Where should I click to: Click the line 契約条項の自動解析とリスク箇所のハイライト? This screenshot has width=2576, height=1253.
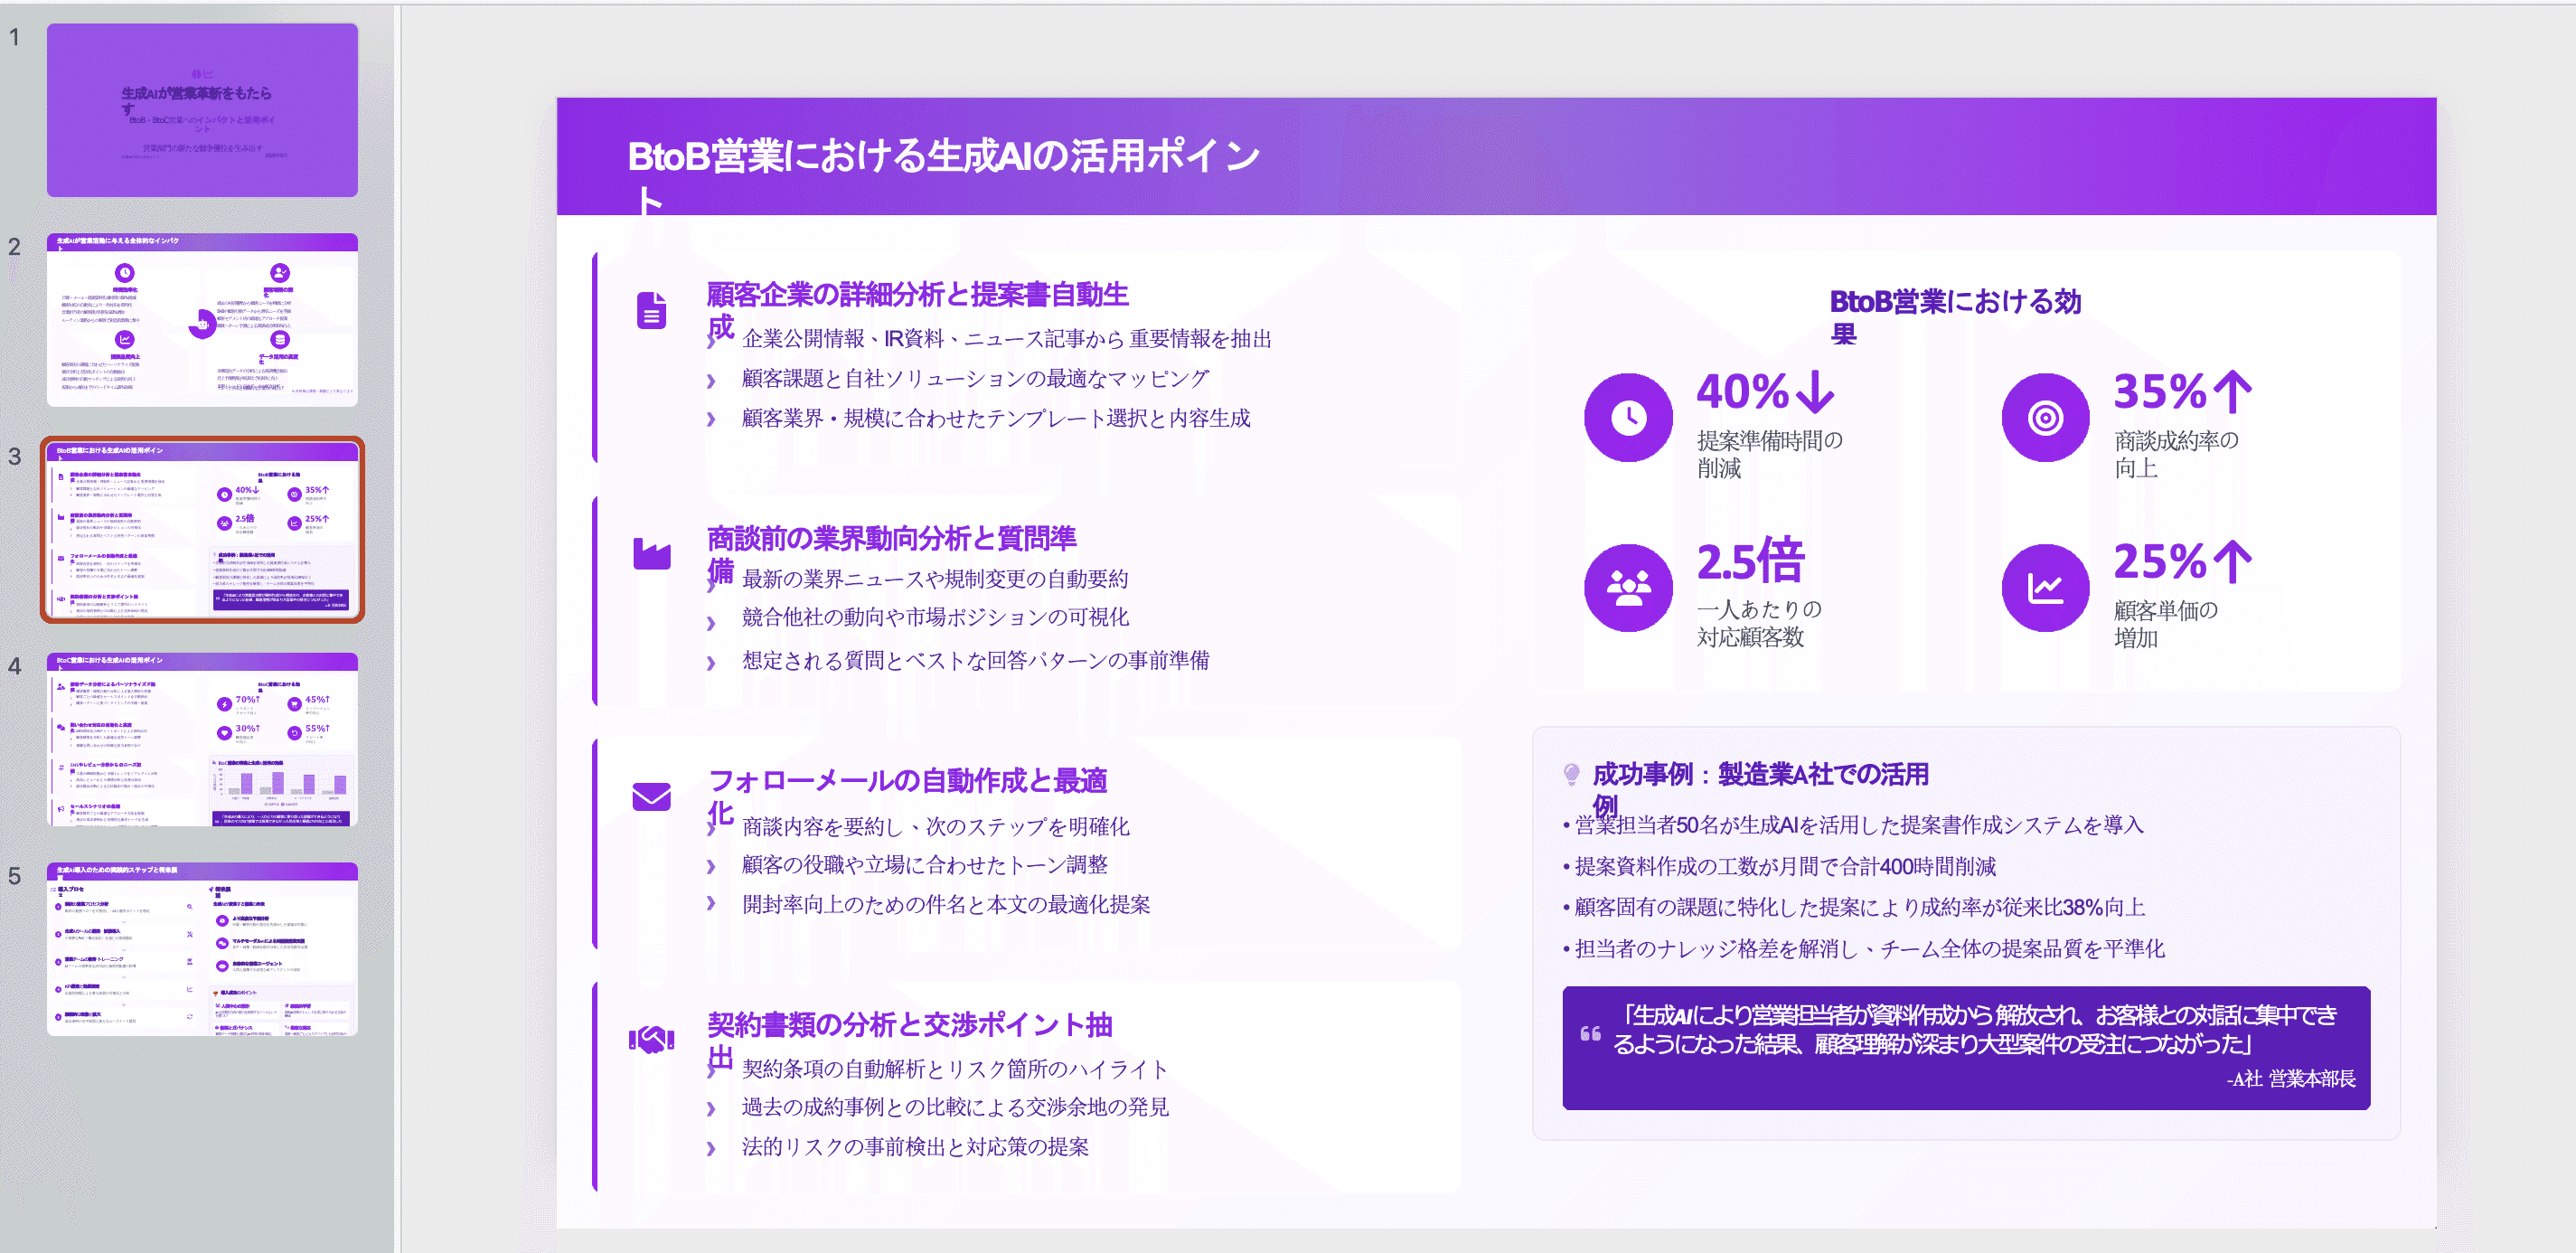(954, 1069)
